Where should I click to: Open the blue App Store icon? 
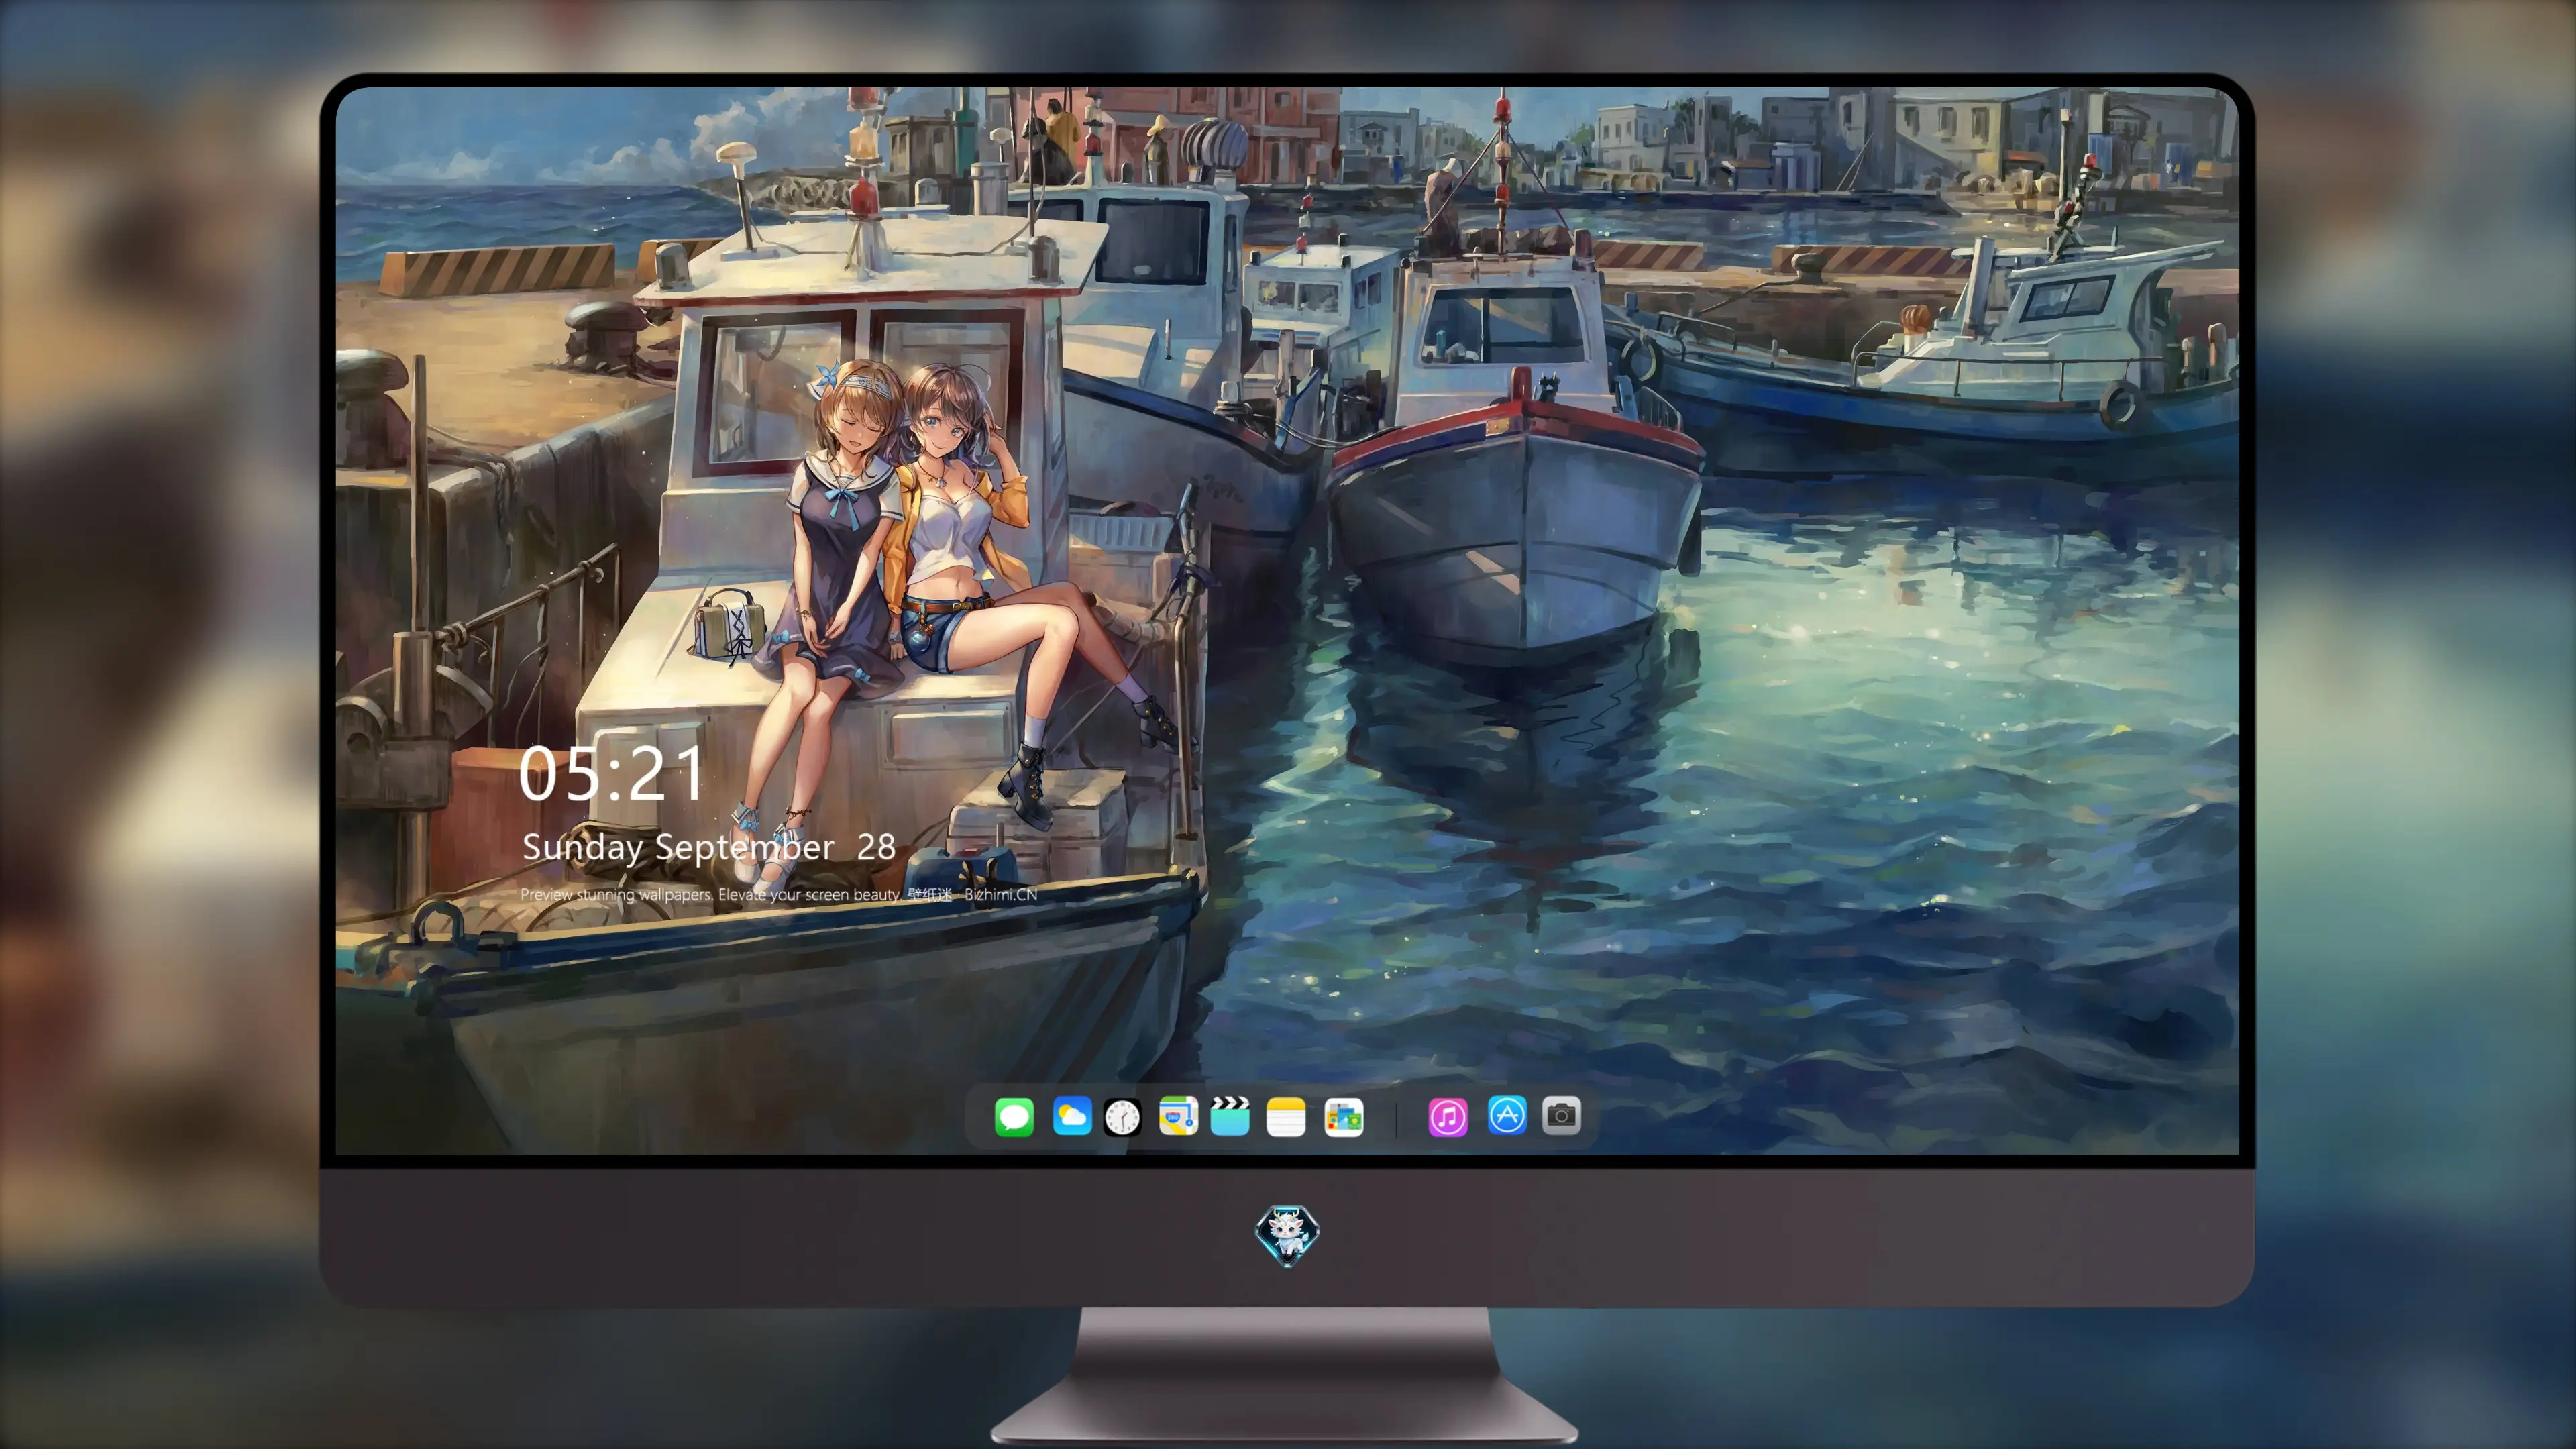(x=1507, y=1116)
